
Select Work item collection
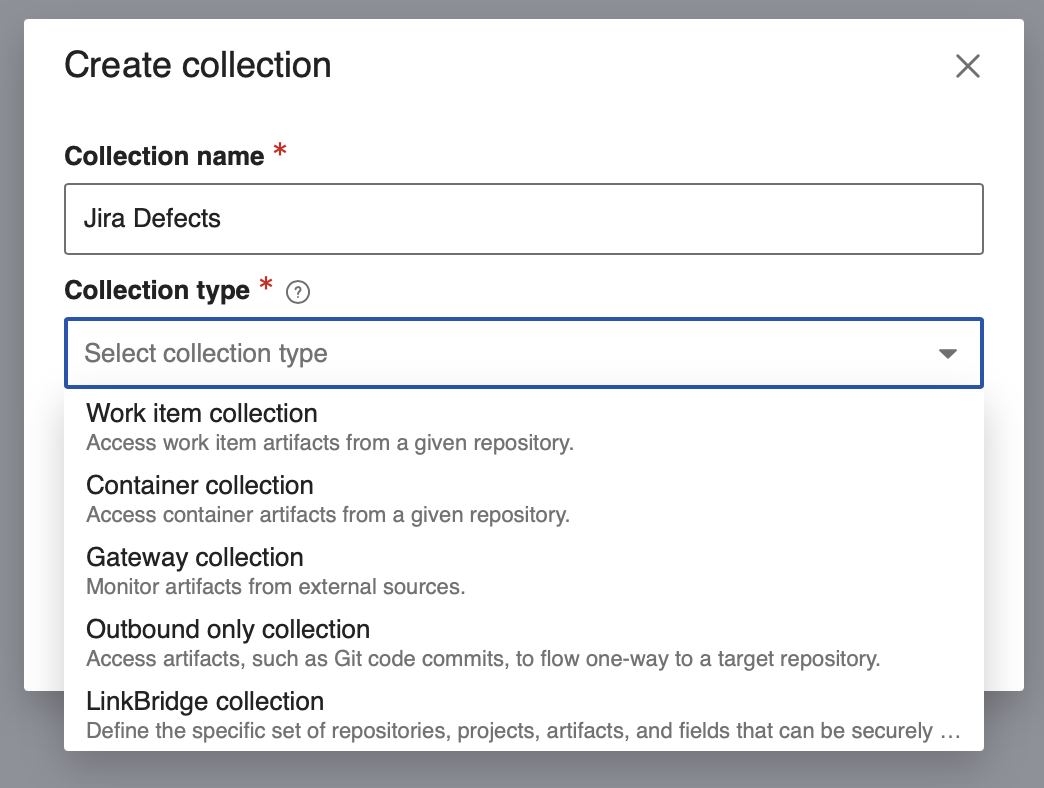click(201, 413)
